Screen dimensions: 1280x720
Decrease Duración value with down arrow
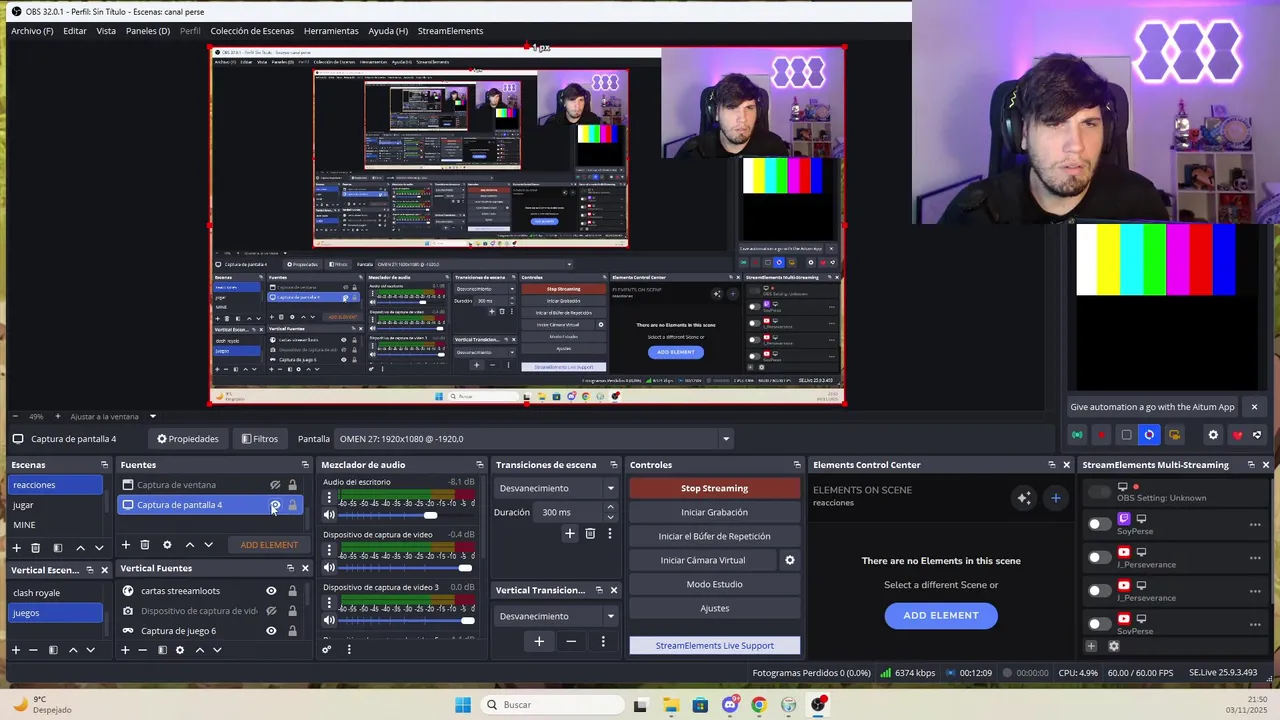(610, 517)
